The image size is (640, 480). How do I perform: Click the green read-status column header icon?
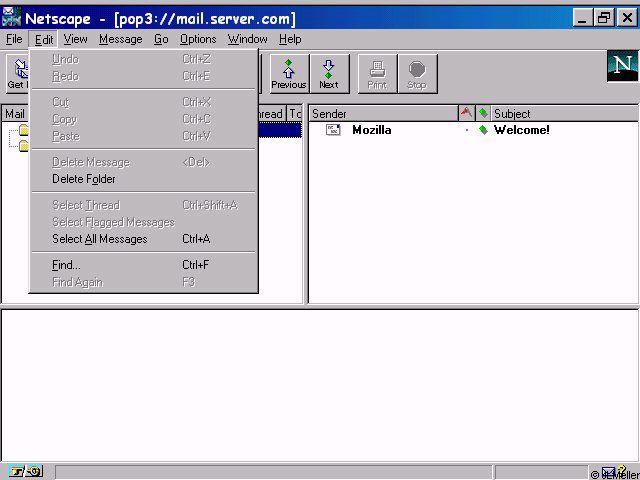[x=483, y=113]
